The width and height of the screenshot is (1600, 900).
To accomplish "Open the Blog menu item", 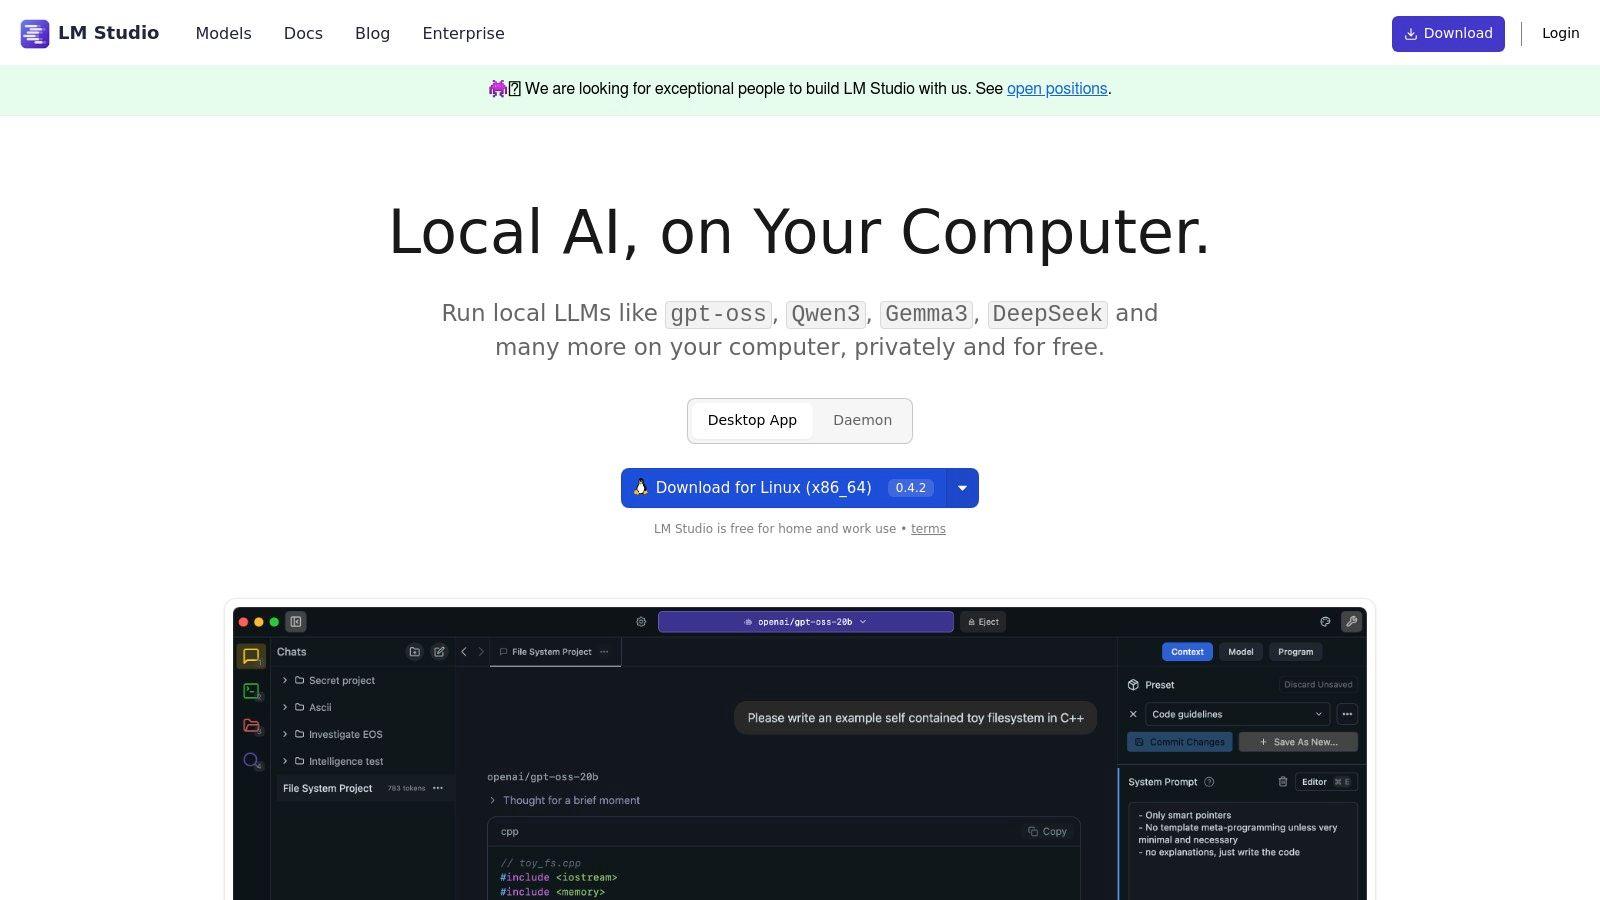I will point(372,33).
